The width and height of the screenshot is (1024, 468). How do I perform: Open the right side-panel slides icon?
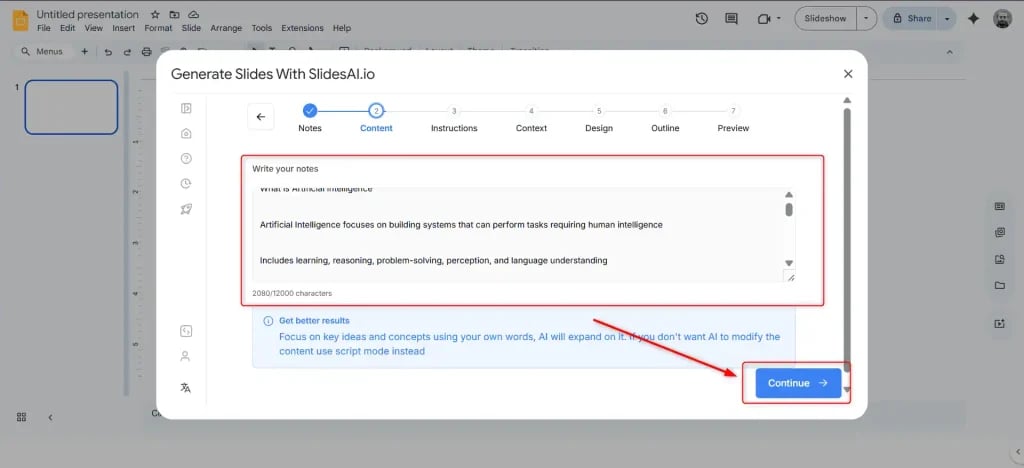click(999, 206)
